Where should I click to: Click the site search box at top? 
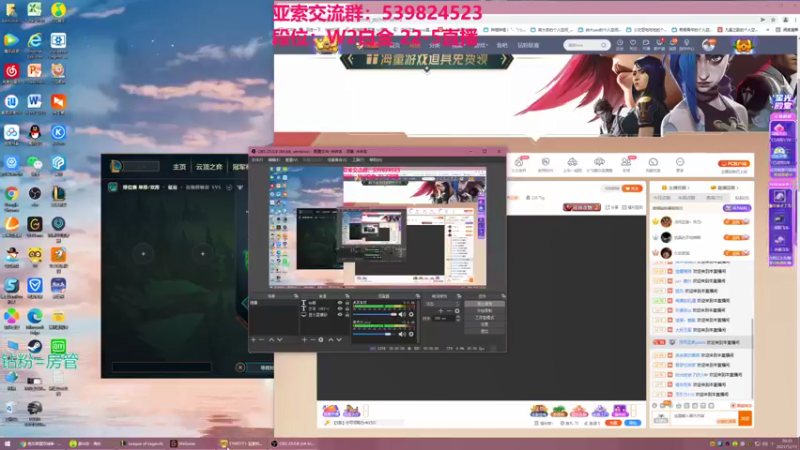tap(587, 45)
